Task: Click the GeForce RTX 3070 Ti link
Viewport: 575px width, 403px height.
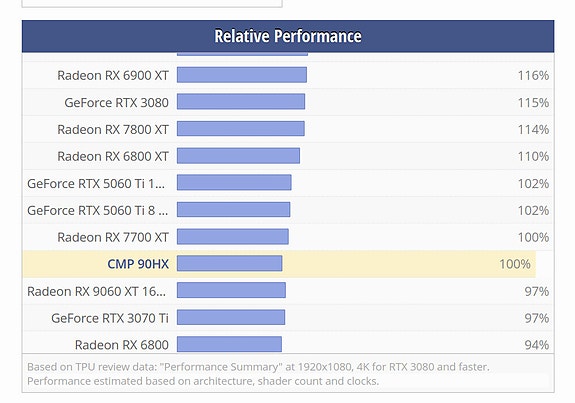Action: [110, 318]
